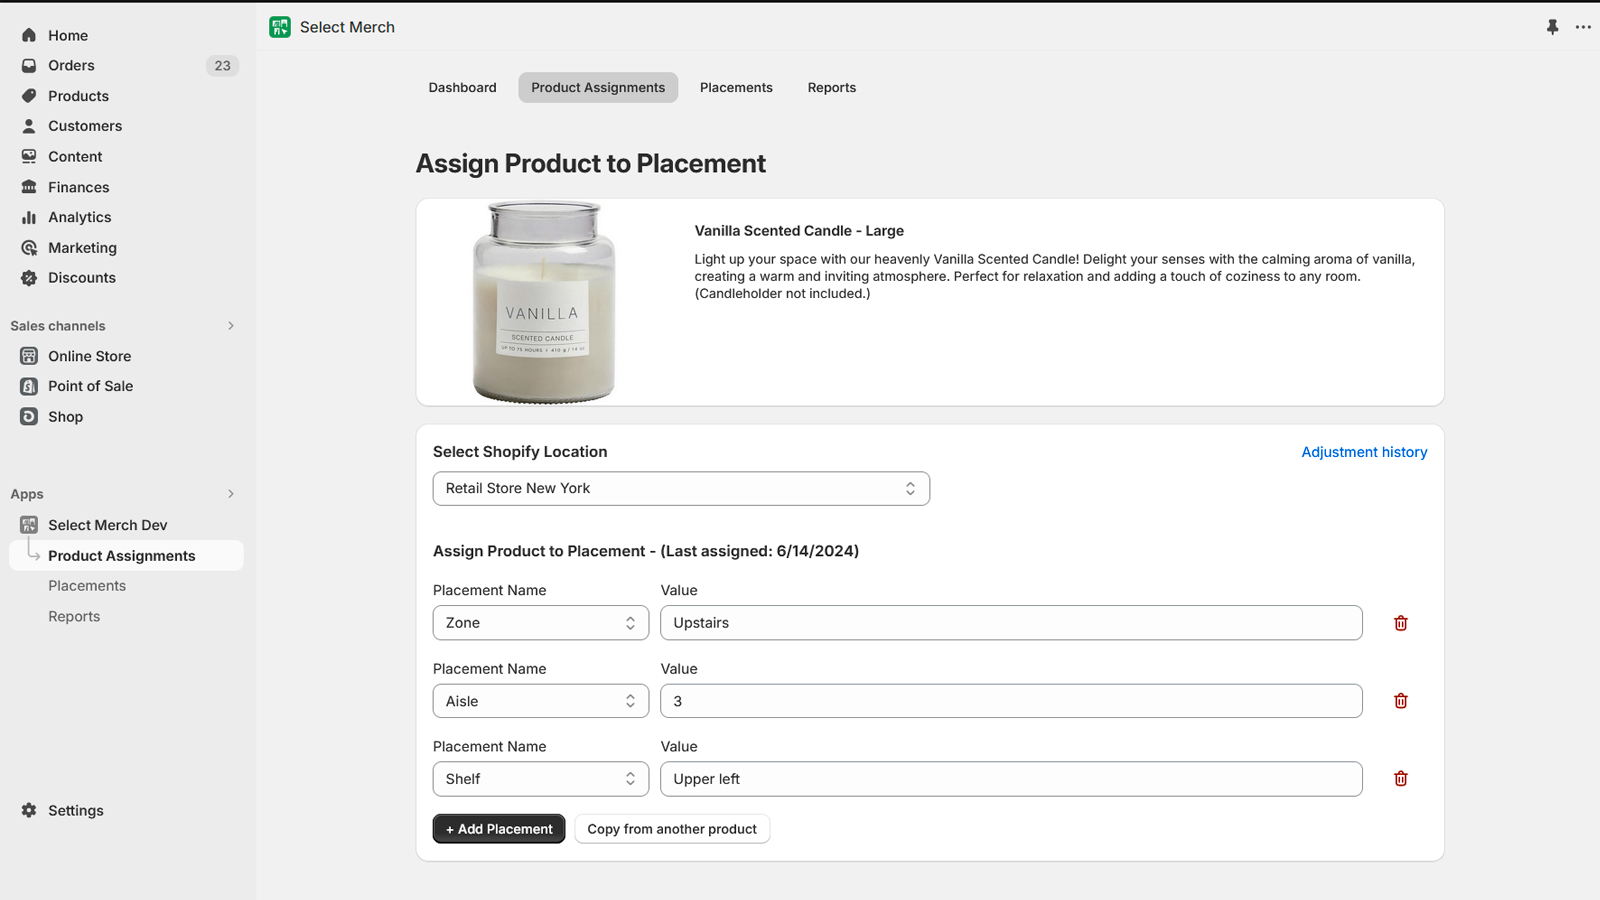Image resolution: width=1600 pixels, height=900 pixels.
Task: Delete the Aisle placement row
Action: pos(1401,701)
